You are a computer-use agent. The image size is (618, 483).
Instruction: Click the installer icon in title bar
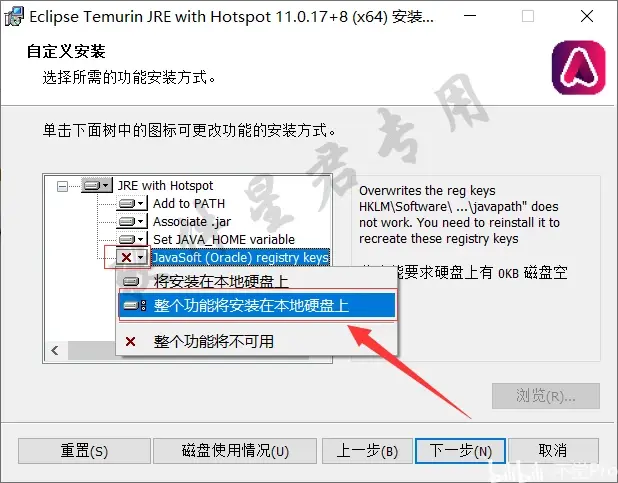click(x=14, y=17)
